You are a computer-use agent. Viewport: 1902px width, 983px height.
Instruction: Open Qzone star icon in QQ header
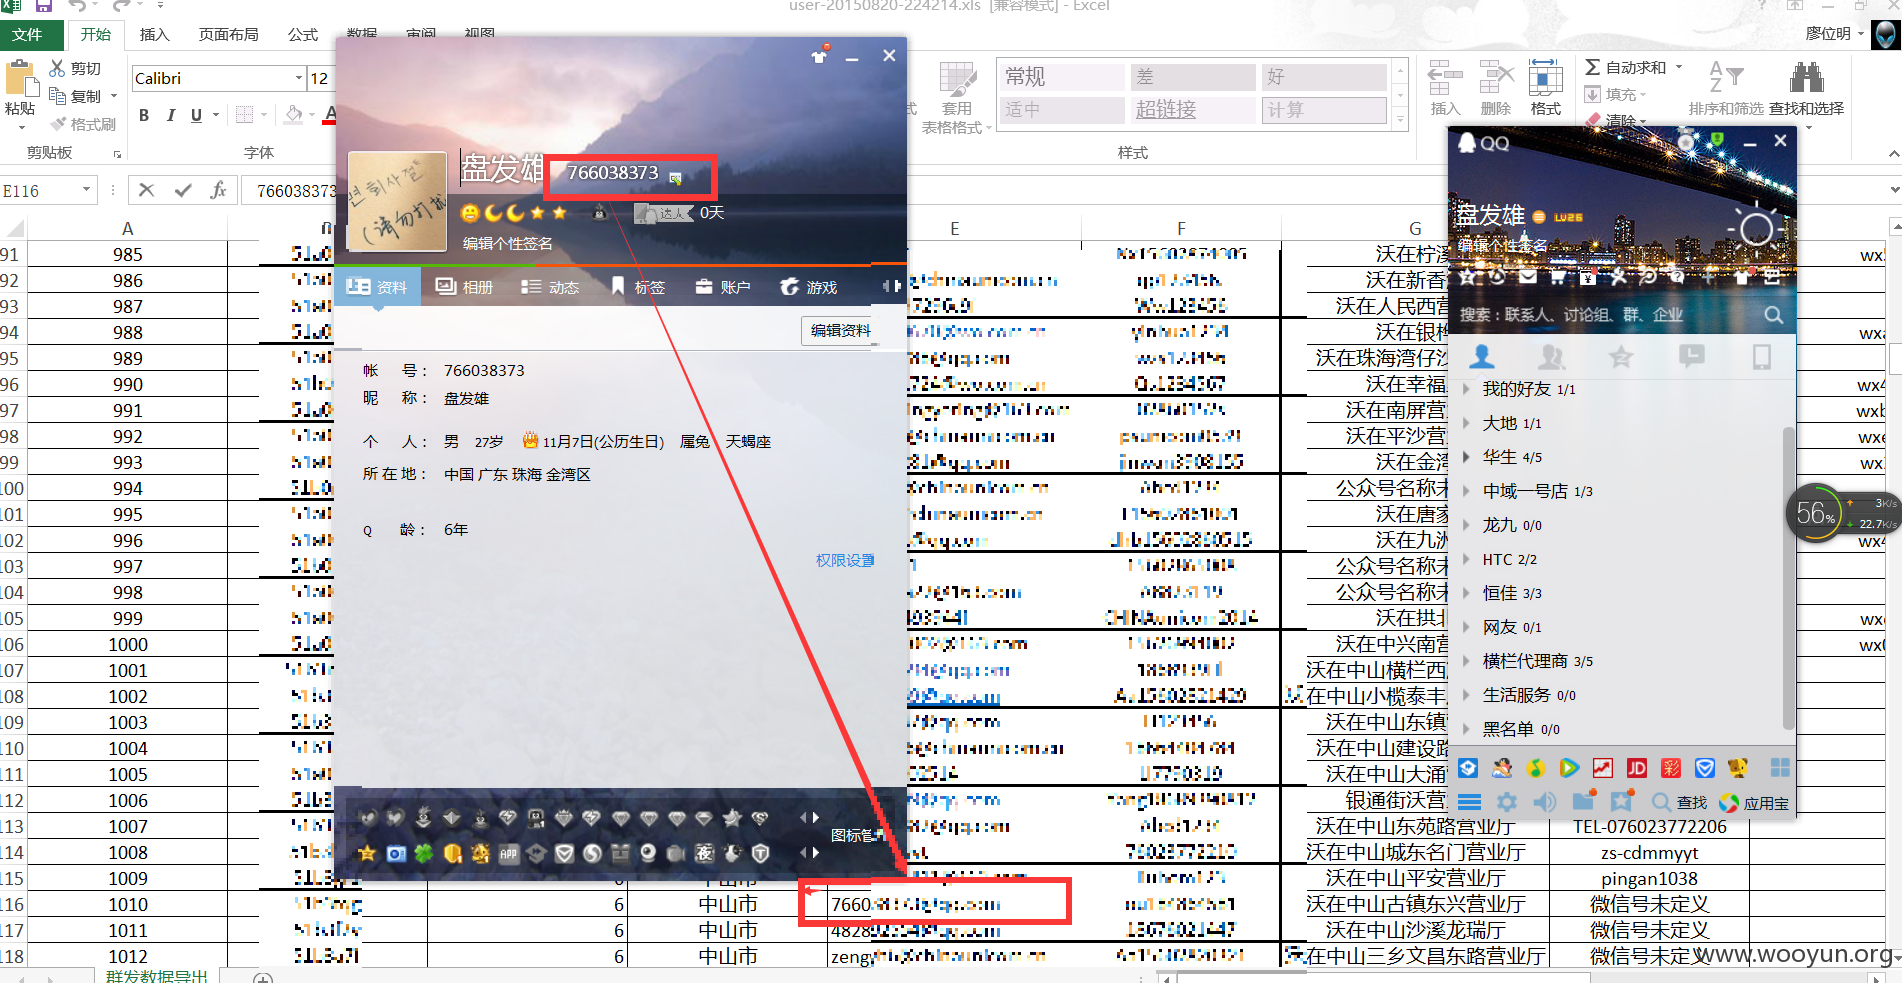click(x=1467, y=276)
